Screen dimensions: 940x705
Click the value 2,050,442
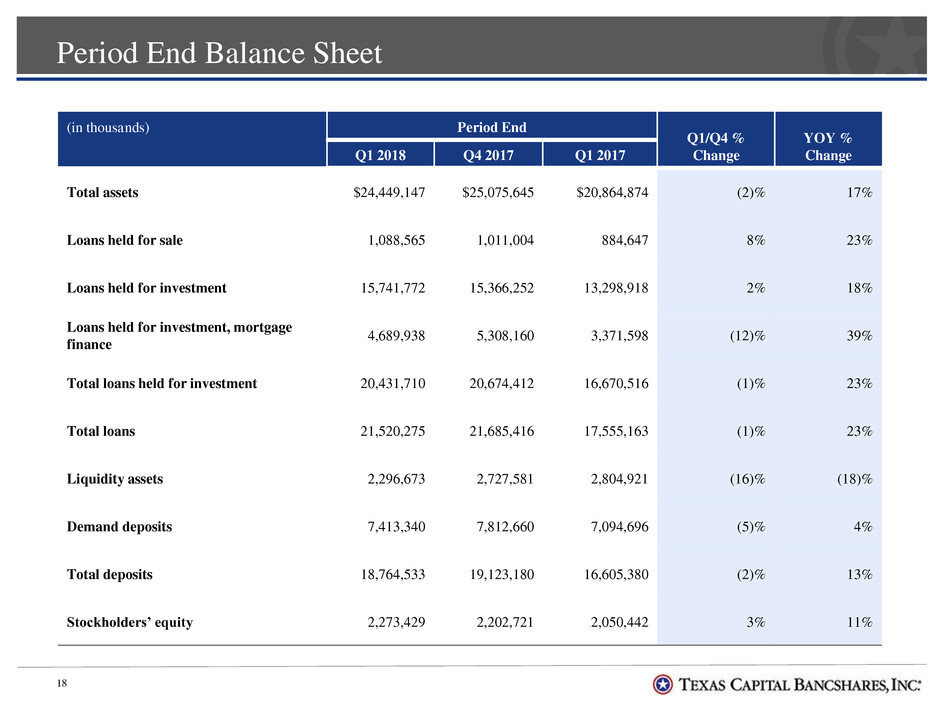click(x=620, y=622)
